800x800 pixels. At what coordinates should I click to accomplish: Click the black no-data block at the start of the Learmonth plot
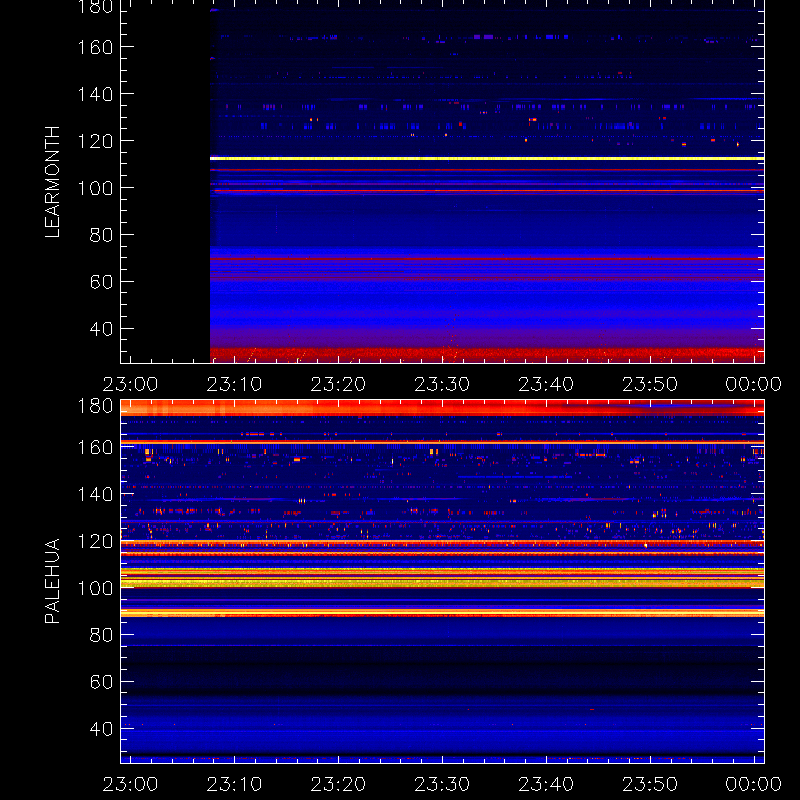(x=165, y=182)
